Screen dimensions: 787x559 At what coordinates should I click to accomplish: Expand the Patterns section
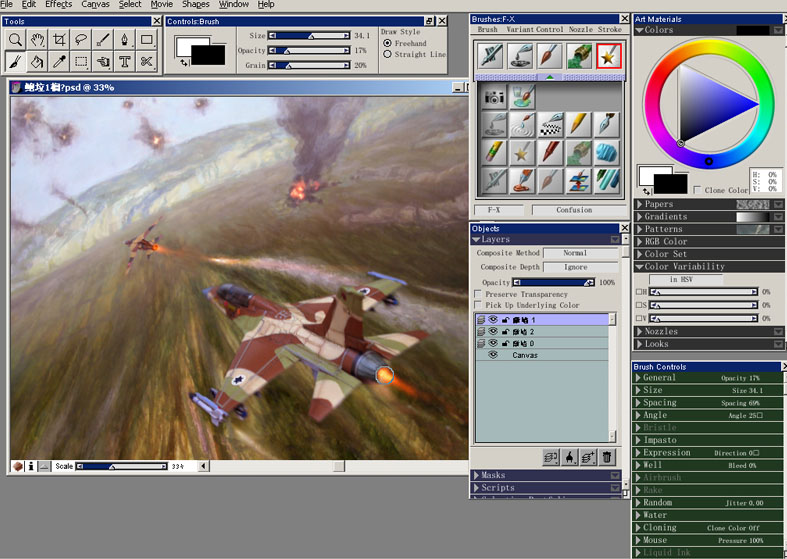(x=639, y=229)
